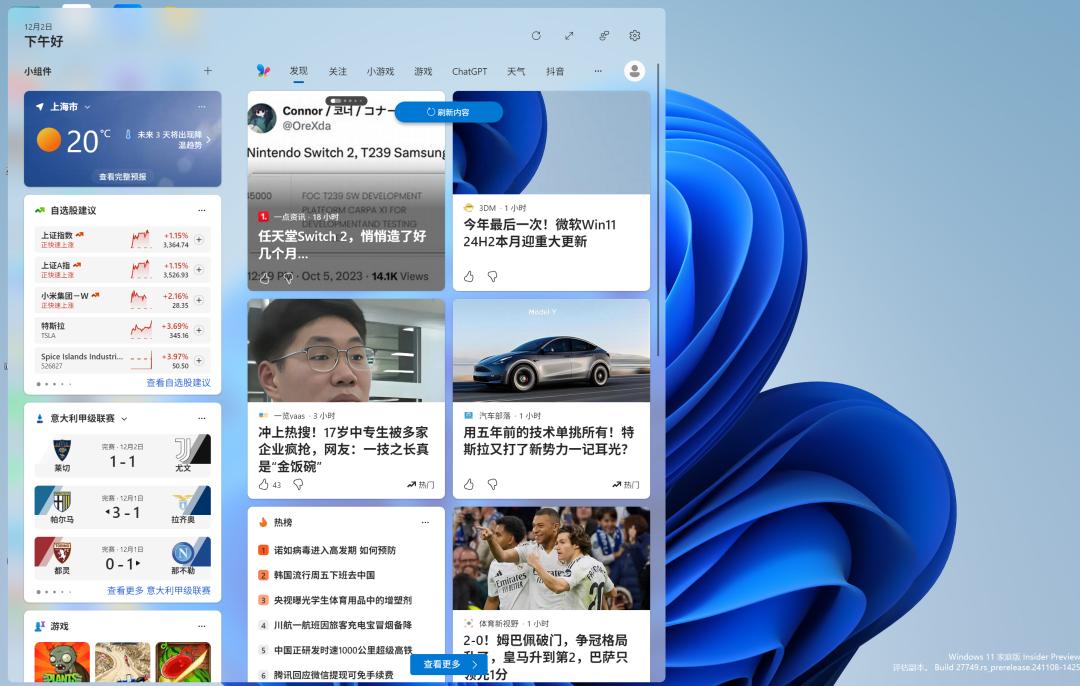Add 上证A指 to watchlist
The image size is (1080, 686).
point(199,270)
